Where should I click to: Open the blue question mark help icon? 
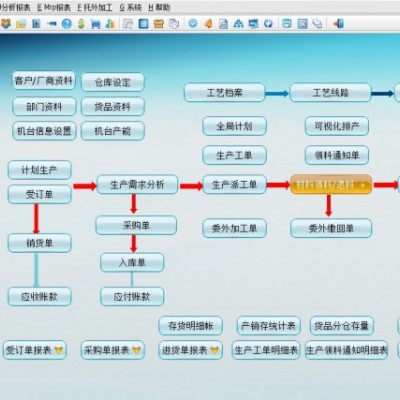pyautogui.click(x=67, y=24)
